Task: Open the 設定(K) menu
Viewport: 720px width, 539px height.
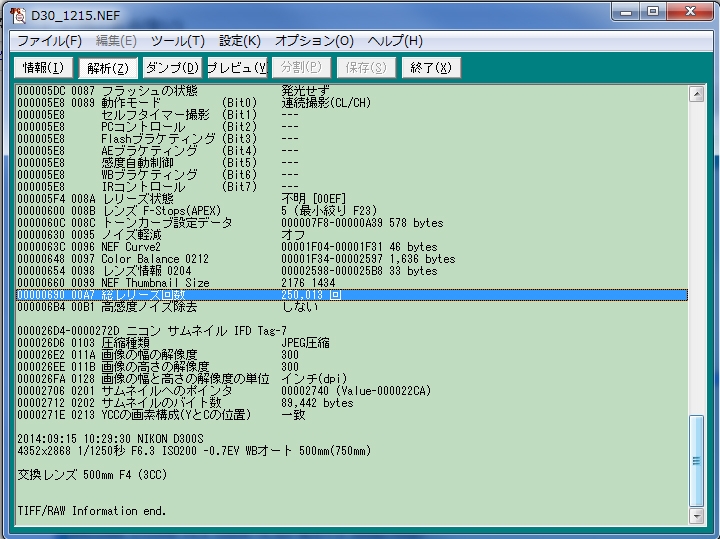Action: [x=240, y=41]
